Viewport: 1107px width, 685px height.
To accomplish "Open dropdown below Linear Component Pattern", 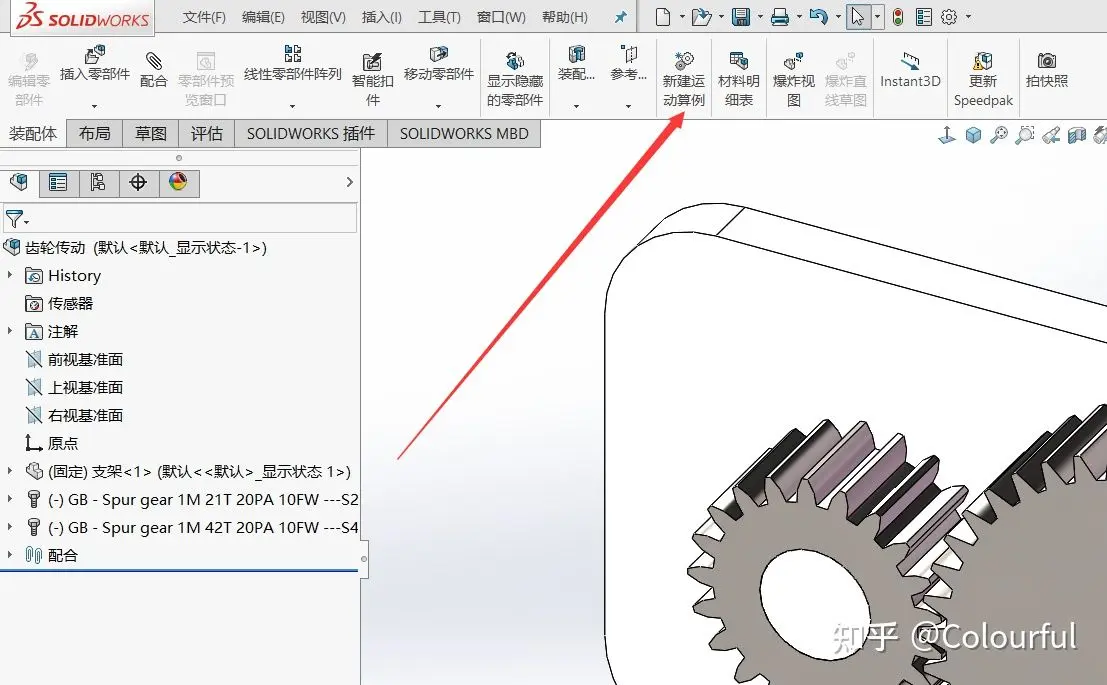I will 292,107.
